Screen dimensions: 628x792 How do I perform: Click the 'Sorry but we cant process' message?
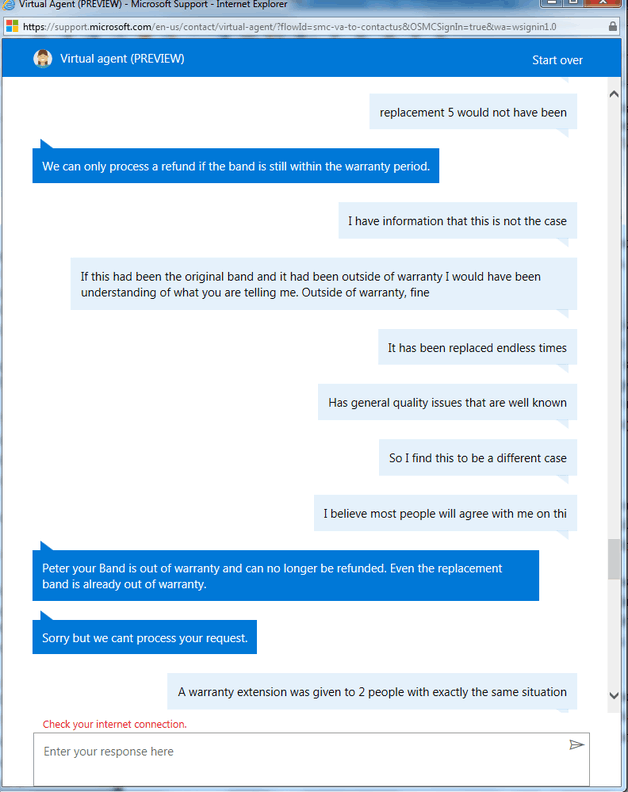[x=144, y=637]
